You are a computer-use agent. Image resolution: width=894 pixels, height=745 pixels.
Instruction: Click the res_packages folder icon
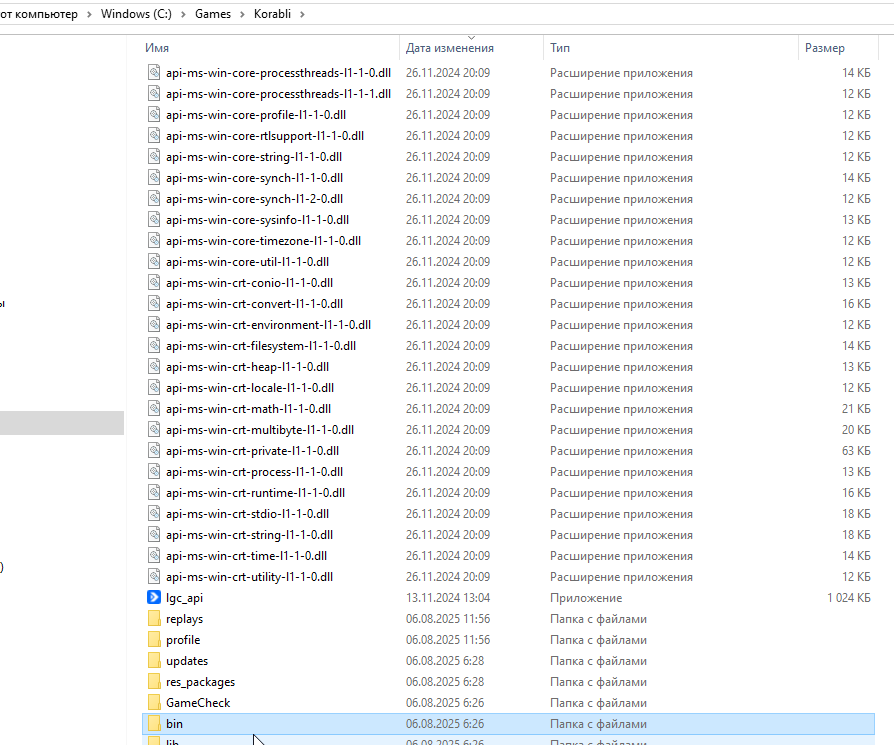153,682
